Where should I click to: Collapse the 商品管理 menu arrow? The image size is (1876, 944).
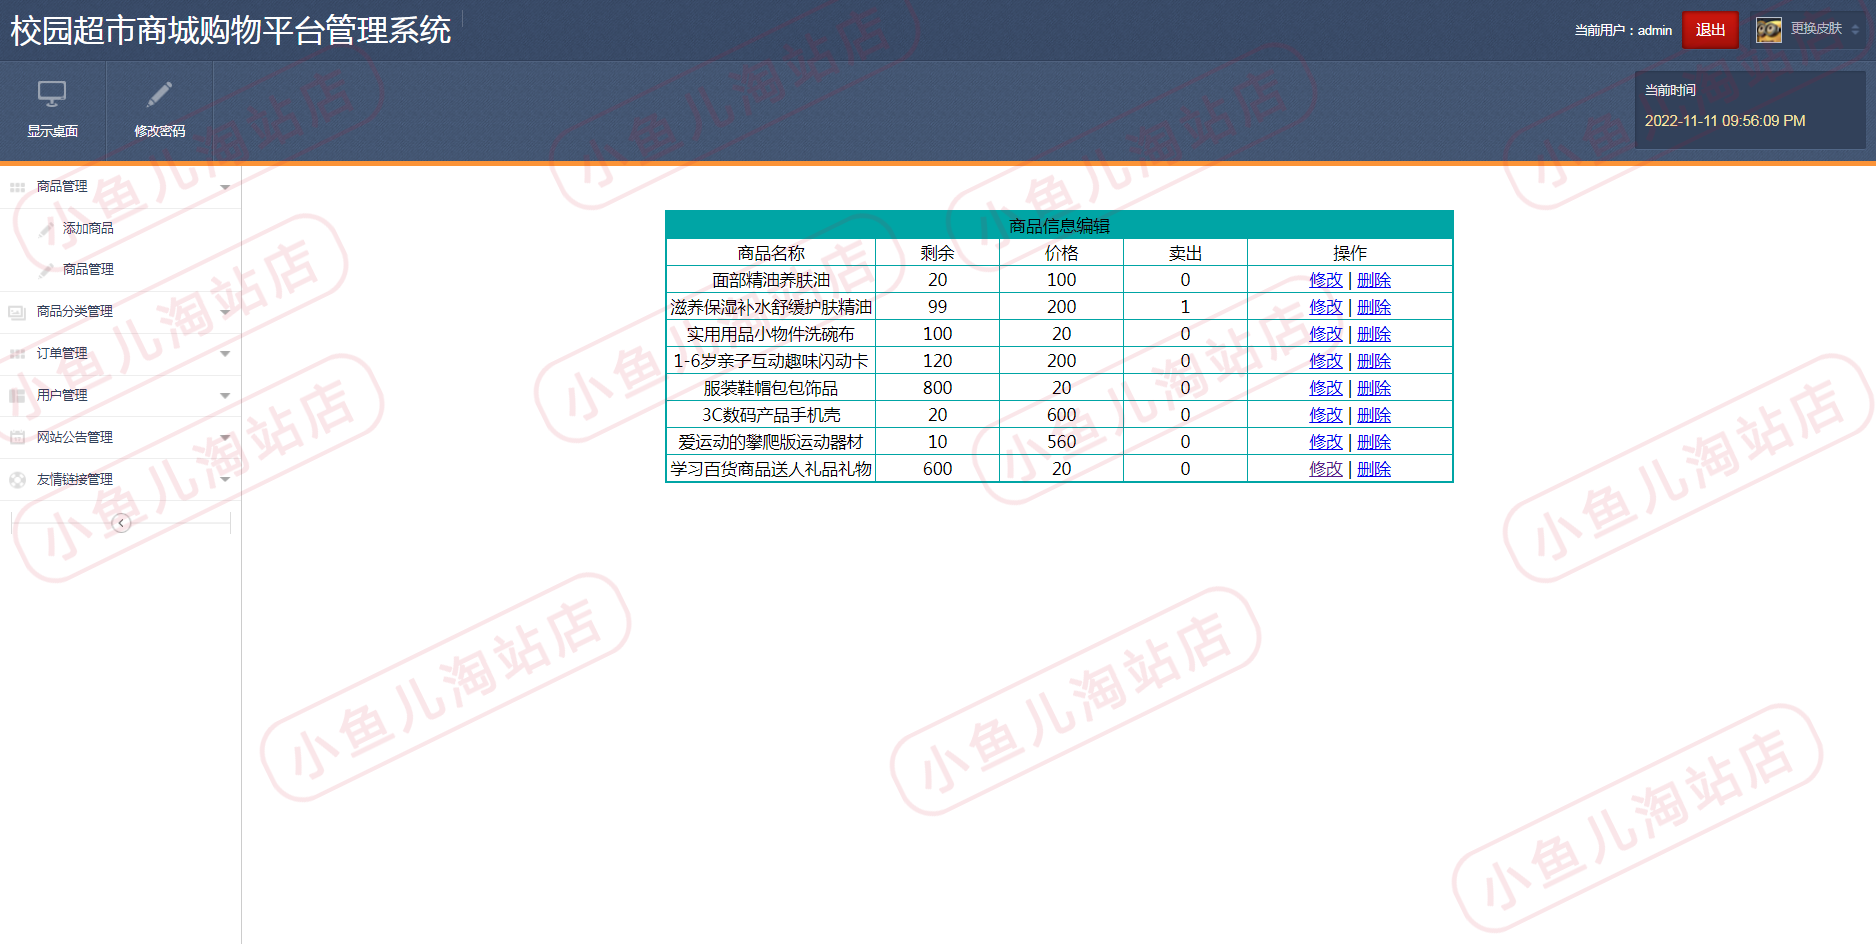(225, 187)
